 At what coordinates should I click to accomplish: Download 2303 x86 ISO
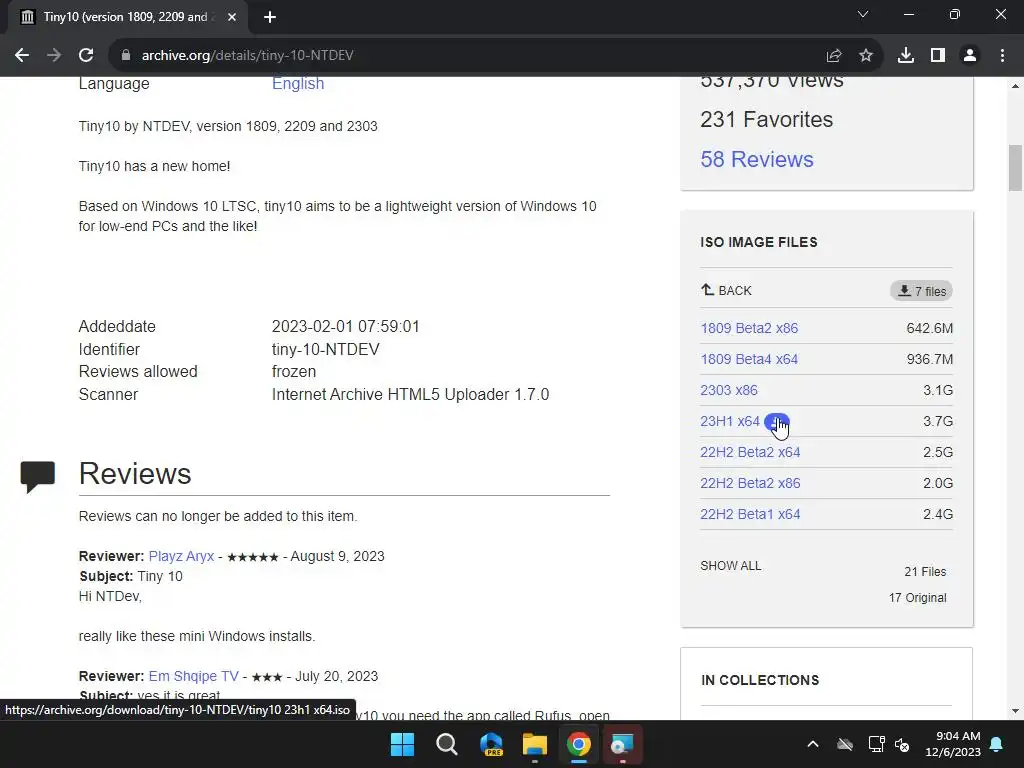coord(729,391)
